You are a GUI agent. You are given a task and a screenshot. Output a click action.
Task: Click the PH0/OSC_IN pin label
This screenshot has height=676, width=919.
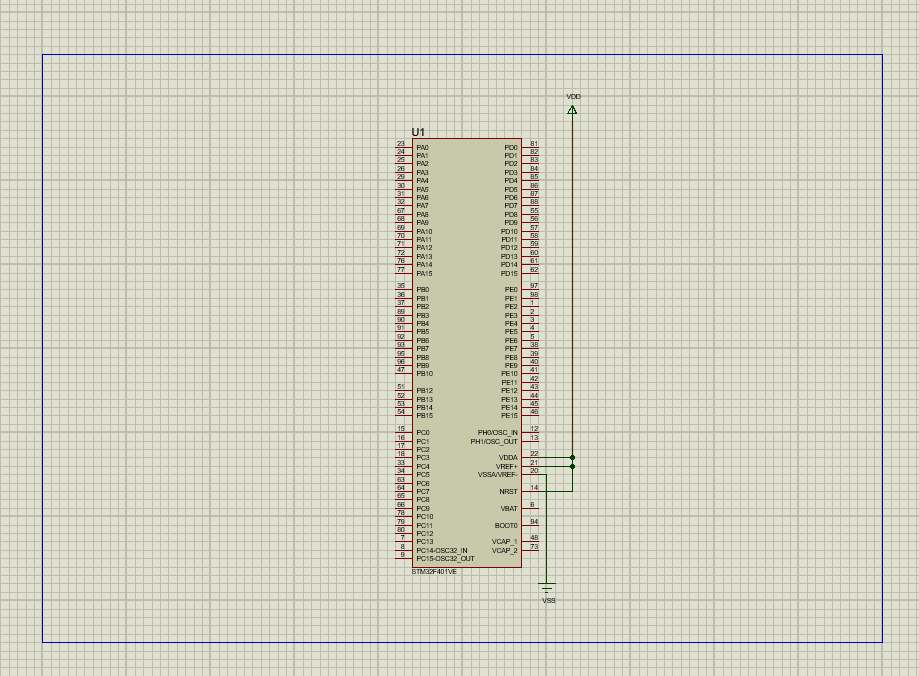click(x=498, y=433)
